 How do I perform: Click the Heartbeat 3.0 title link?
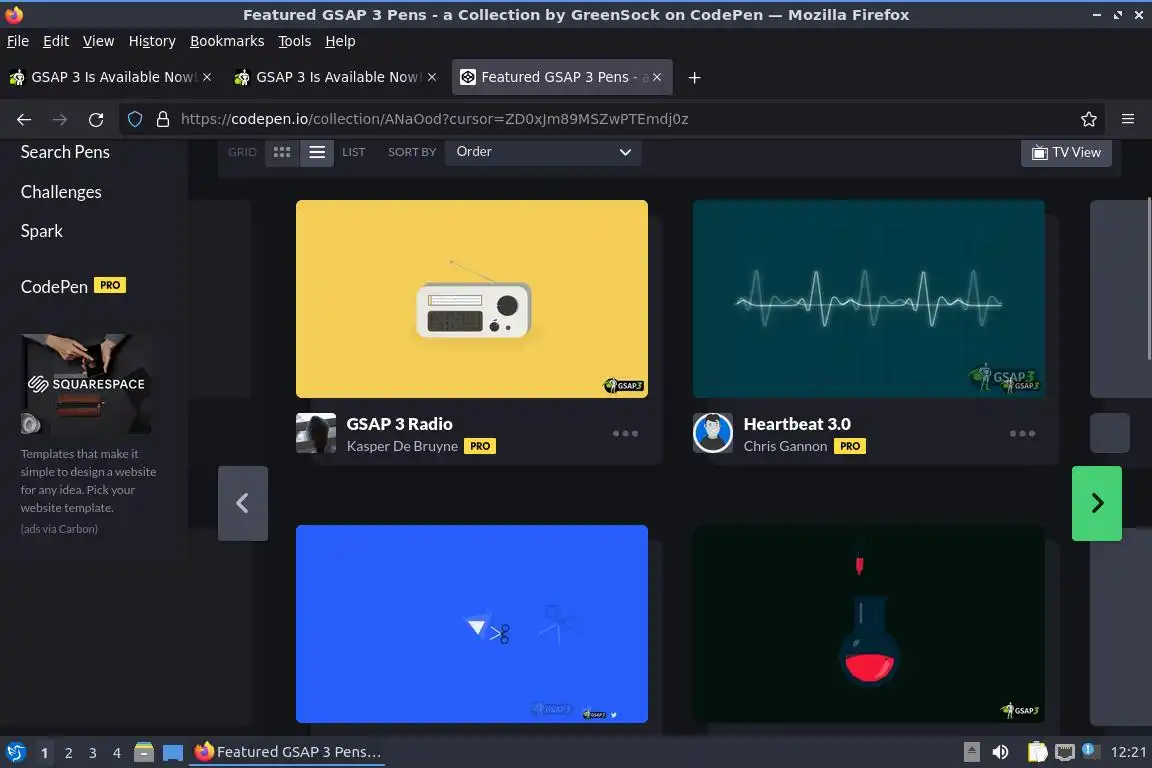point(796,424)
